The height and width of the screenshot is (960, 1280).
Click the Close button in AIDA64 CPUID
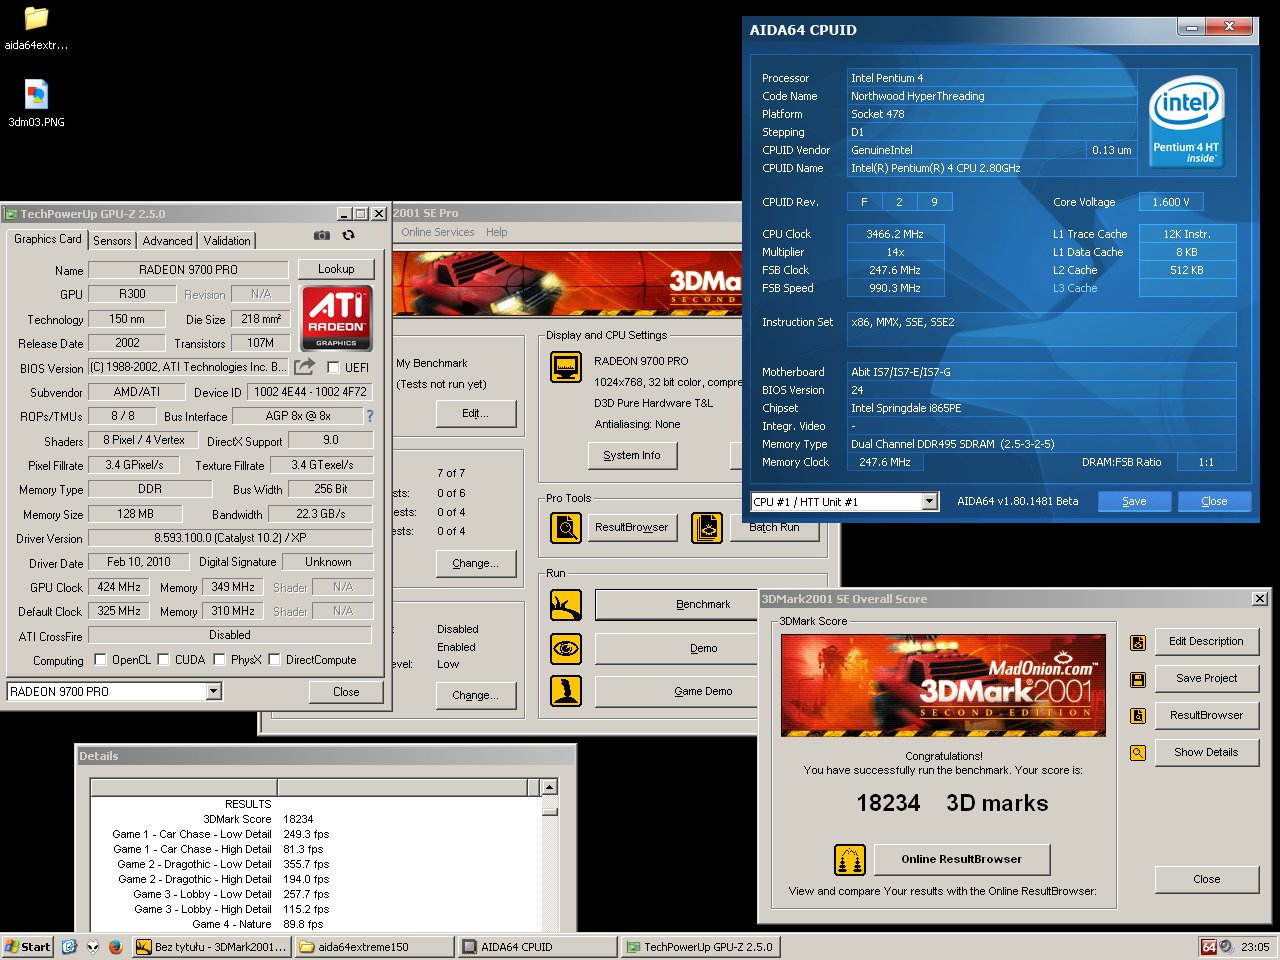point(1214,501)
